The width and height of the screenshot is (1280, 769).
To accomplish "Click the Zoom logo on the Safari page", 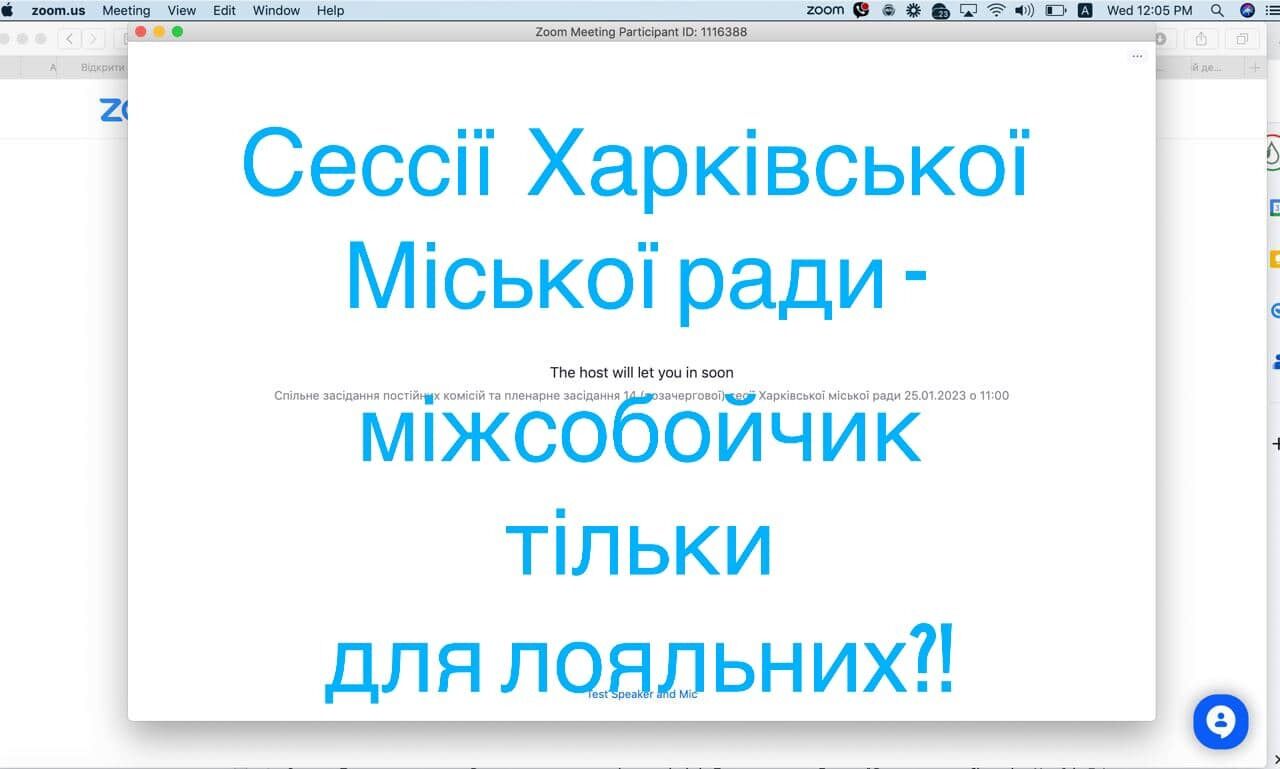I will tap(113, 110).
